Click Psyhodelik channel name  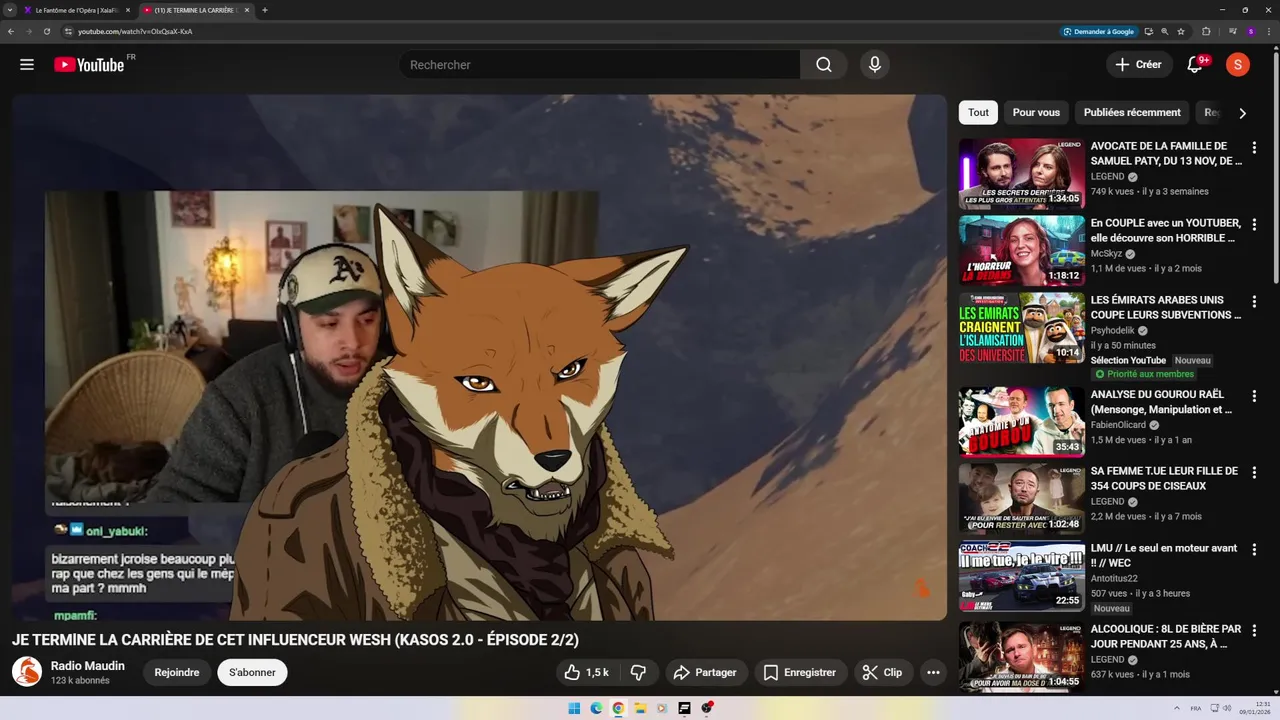pos(1113,331)
